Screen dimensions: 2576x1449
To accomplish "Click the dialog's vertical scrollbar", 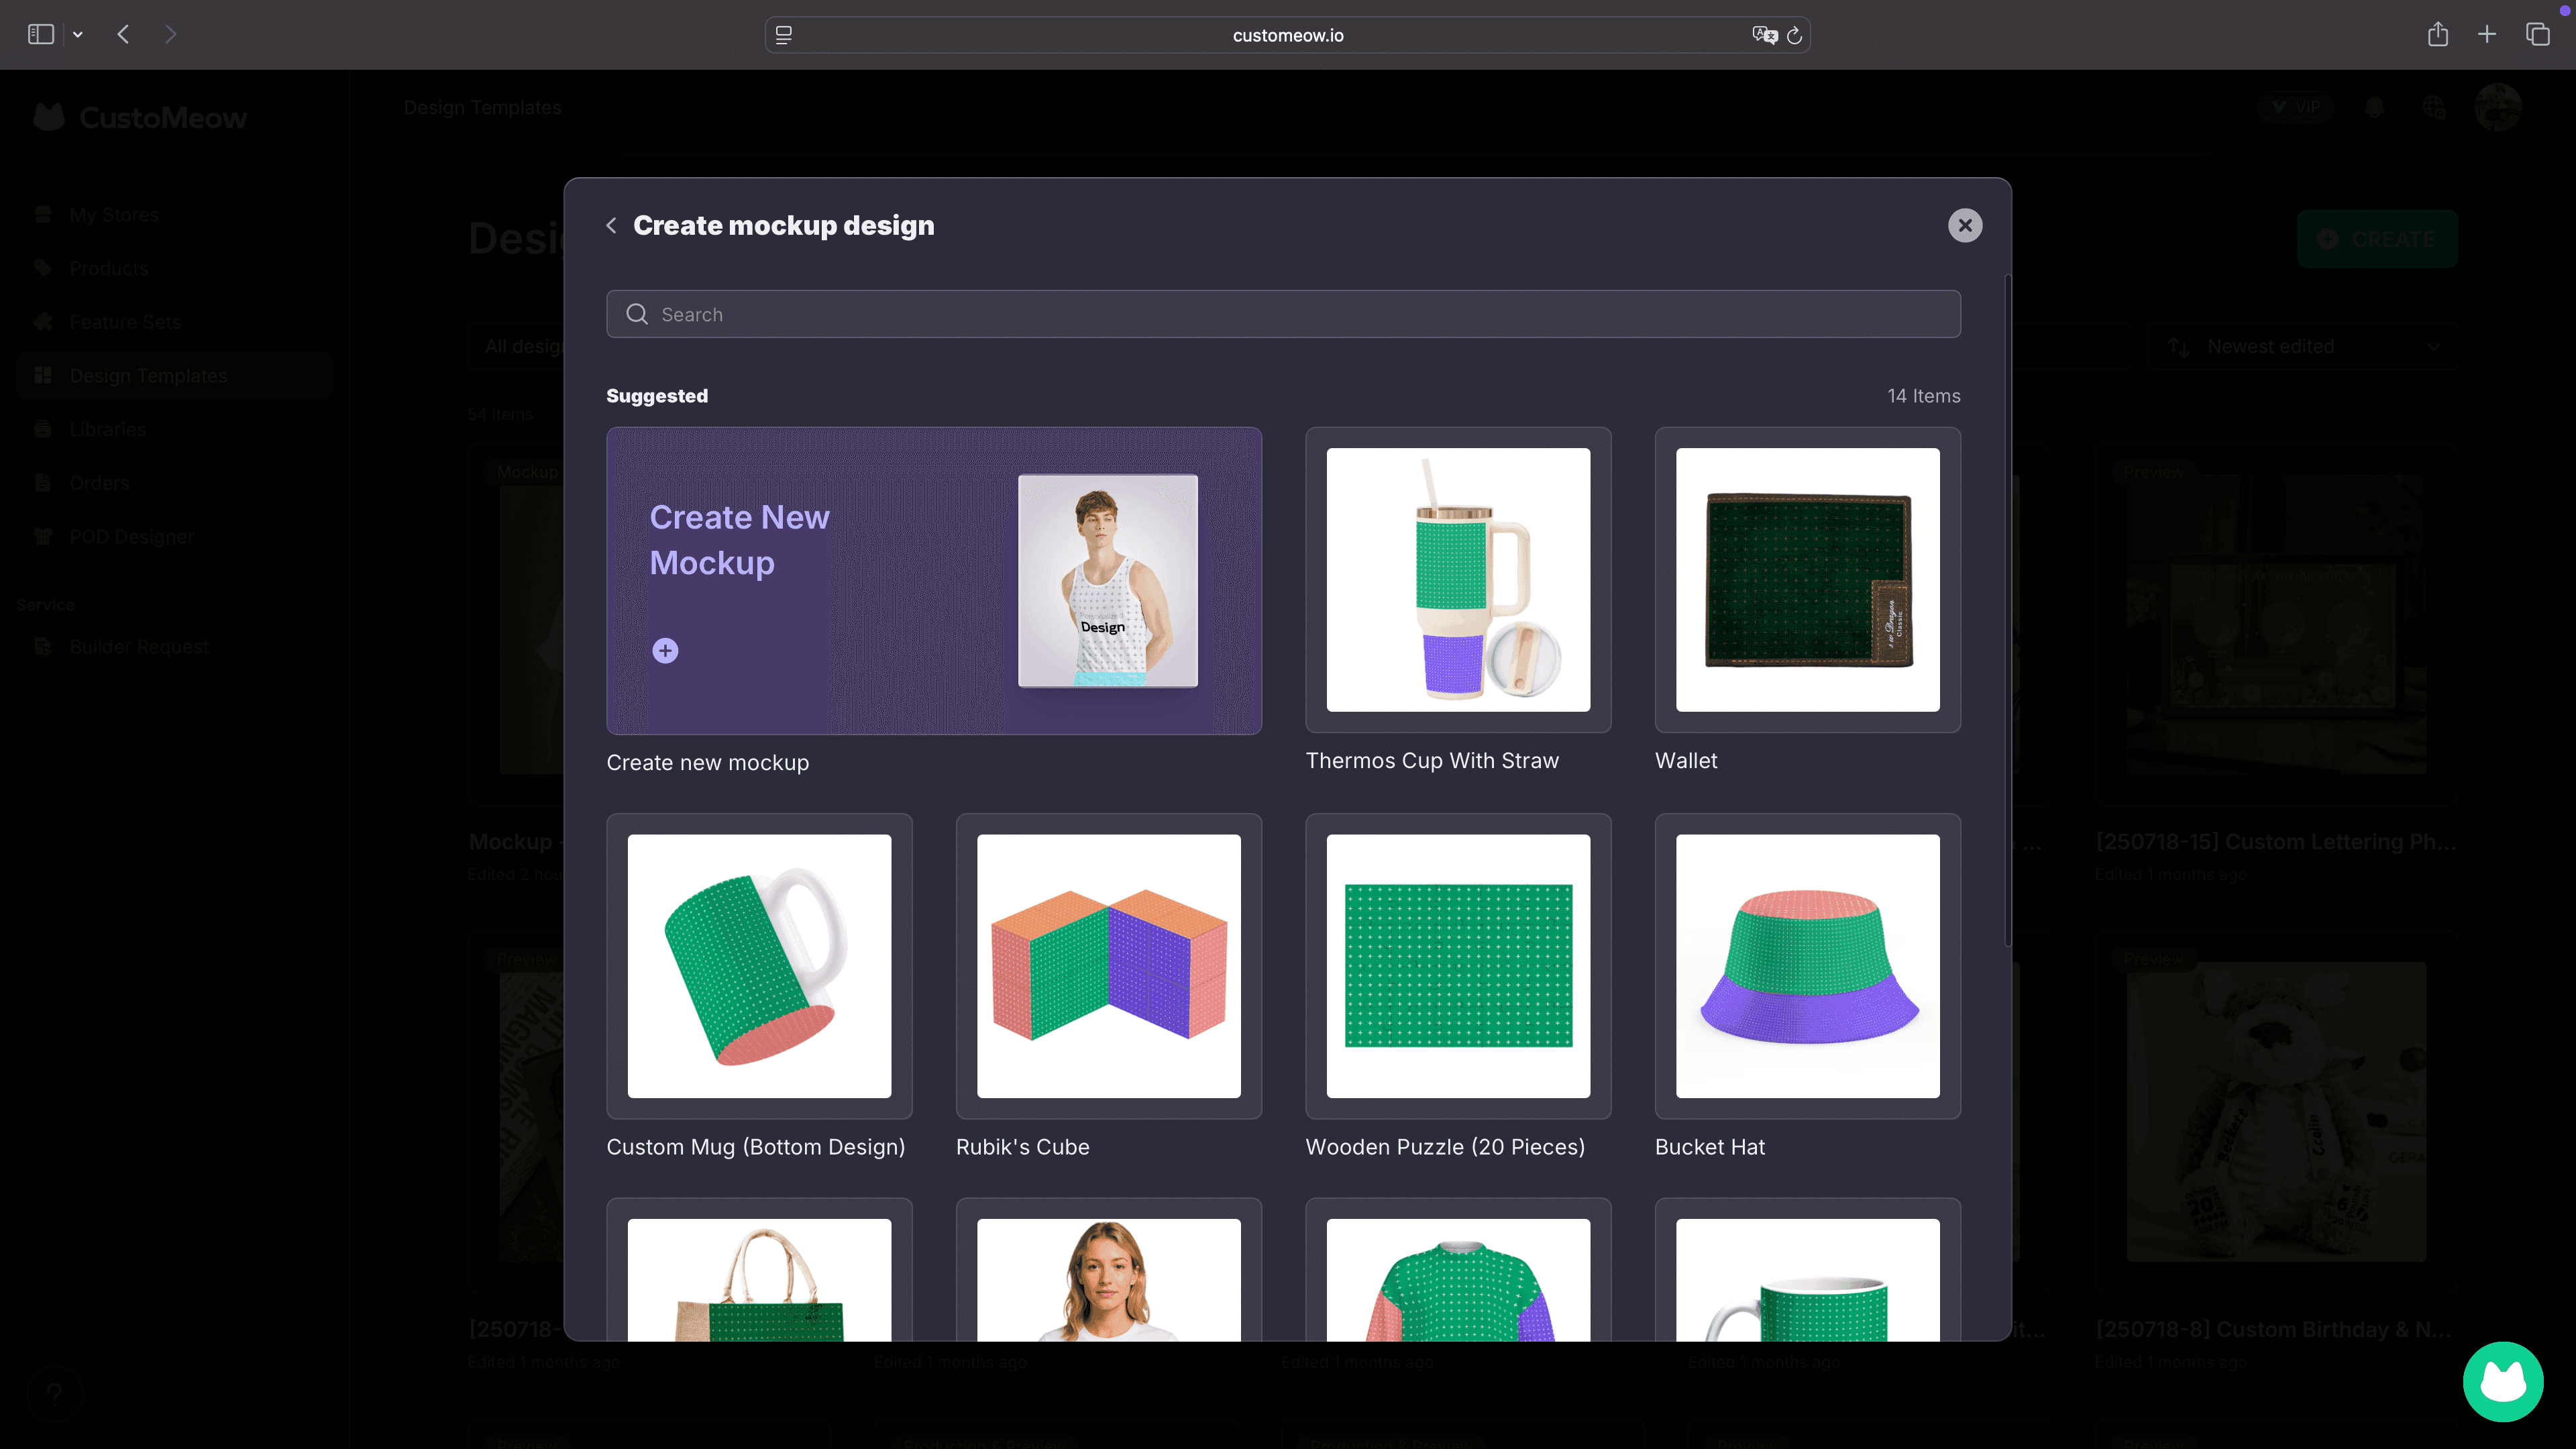I will click(2007, 610).
